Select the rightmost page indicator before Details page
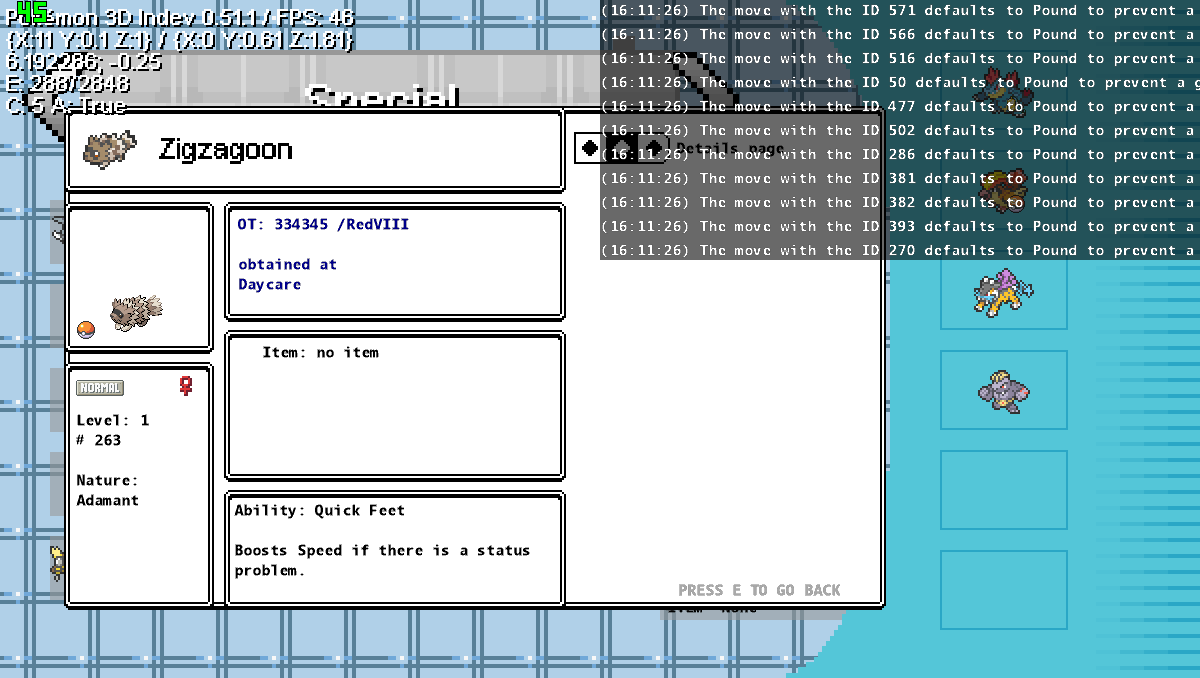Screen dimensions: 1200x678 click(x=653, y=148)
